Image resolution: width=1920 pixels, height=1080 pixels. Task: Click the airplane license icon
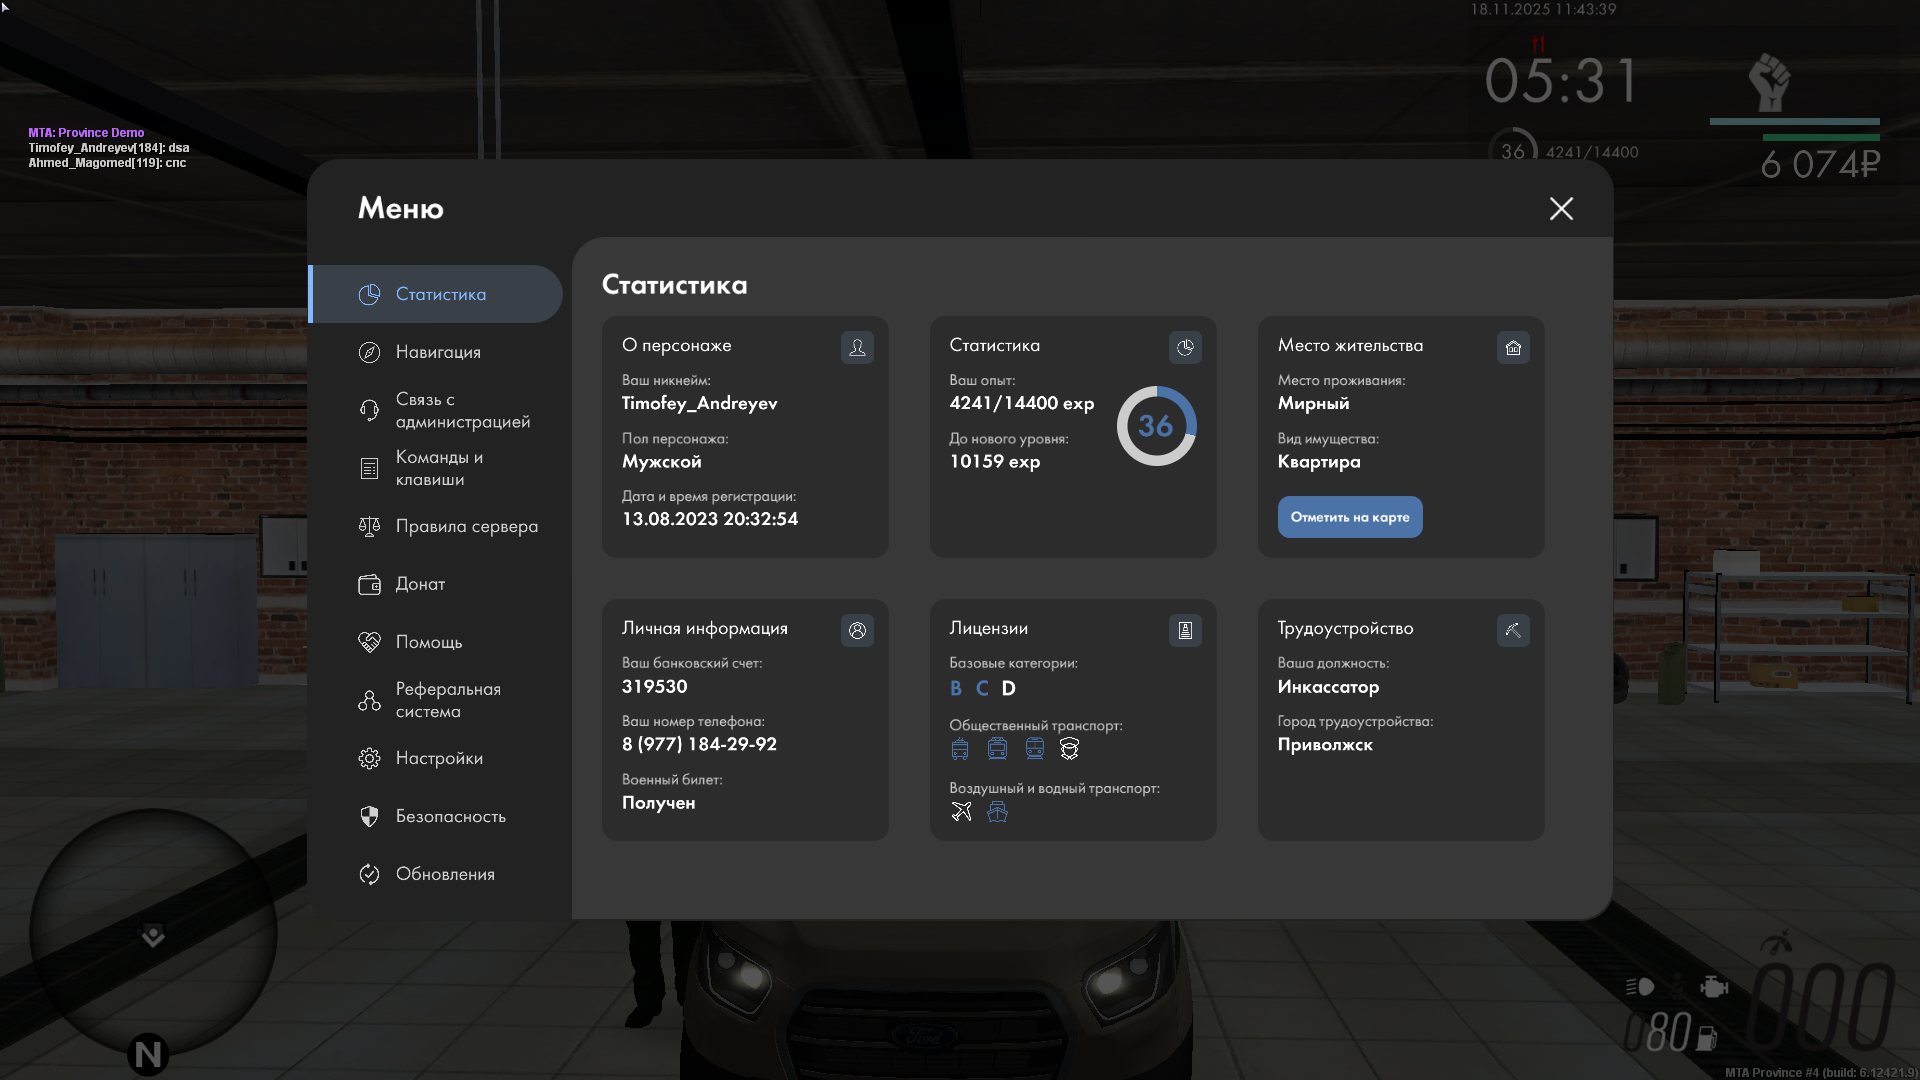tap(961, 811)
